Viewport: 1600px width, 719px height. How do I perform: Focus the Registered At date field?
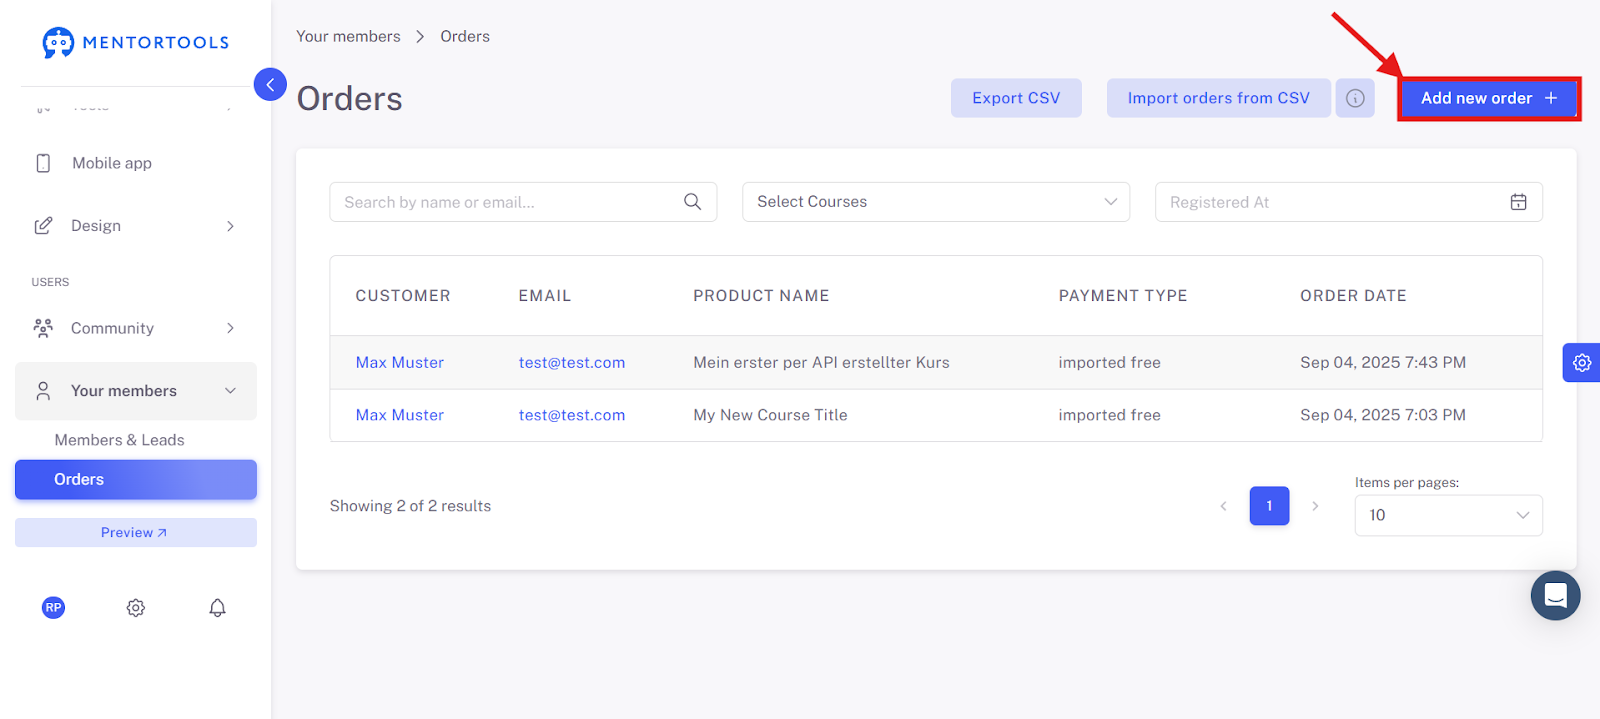click(x=1348, y=202)
